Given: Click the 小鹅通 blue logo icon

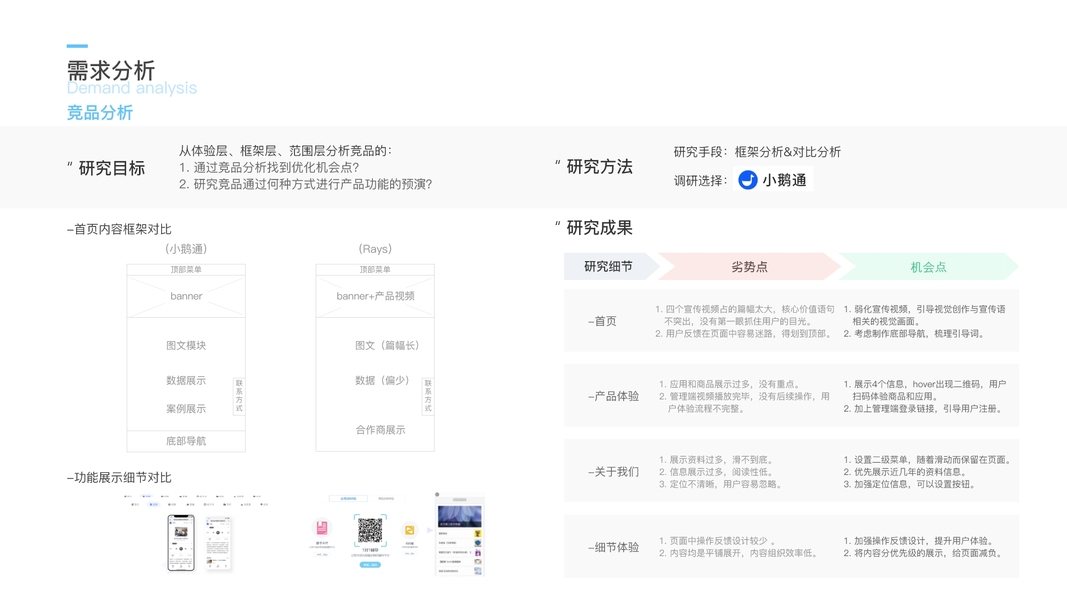Looking at the screenshot, I should coord(748,180).
